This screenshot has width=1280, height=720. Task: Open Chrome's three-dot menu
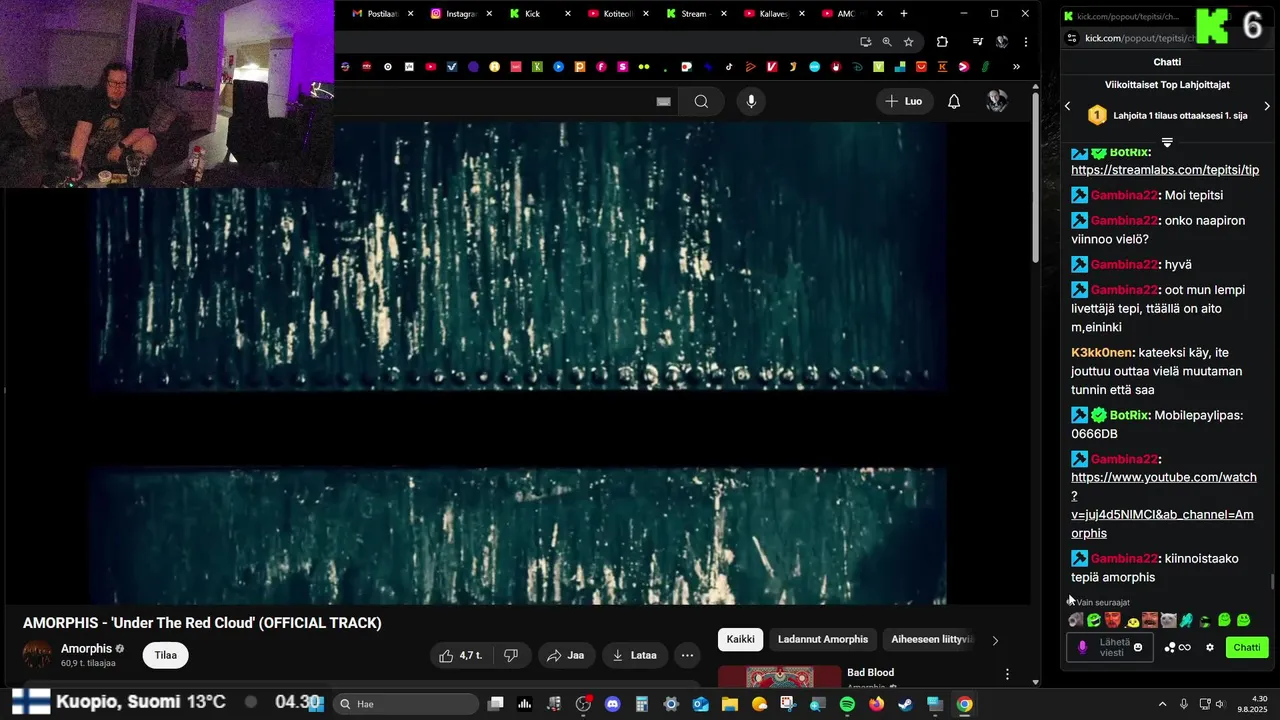[1026, 42]
